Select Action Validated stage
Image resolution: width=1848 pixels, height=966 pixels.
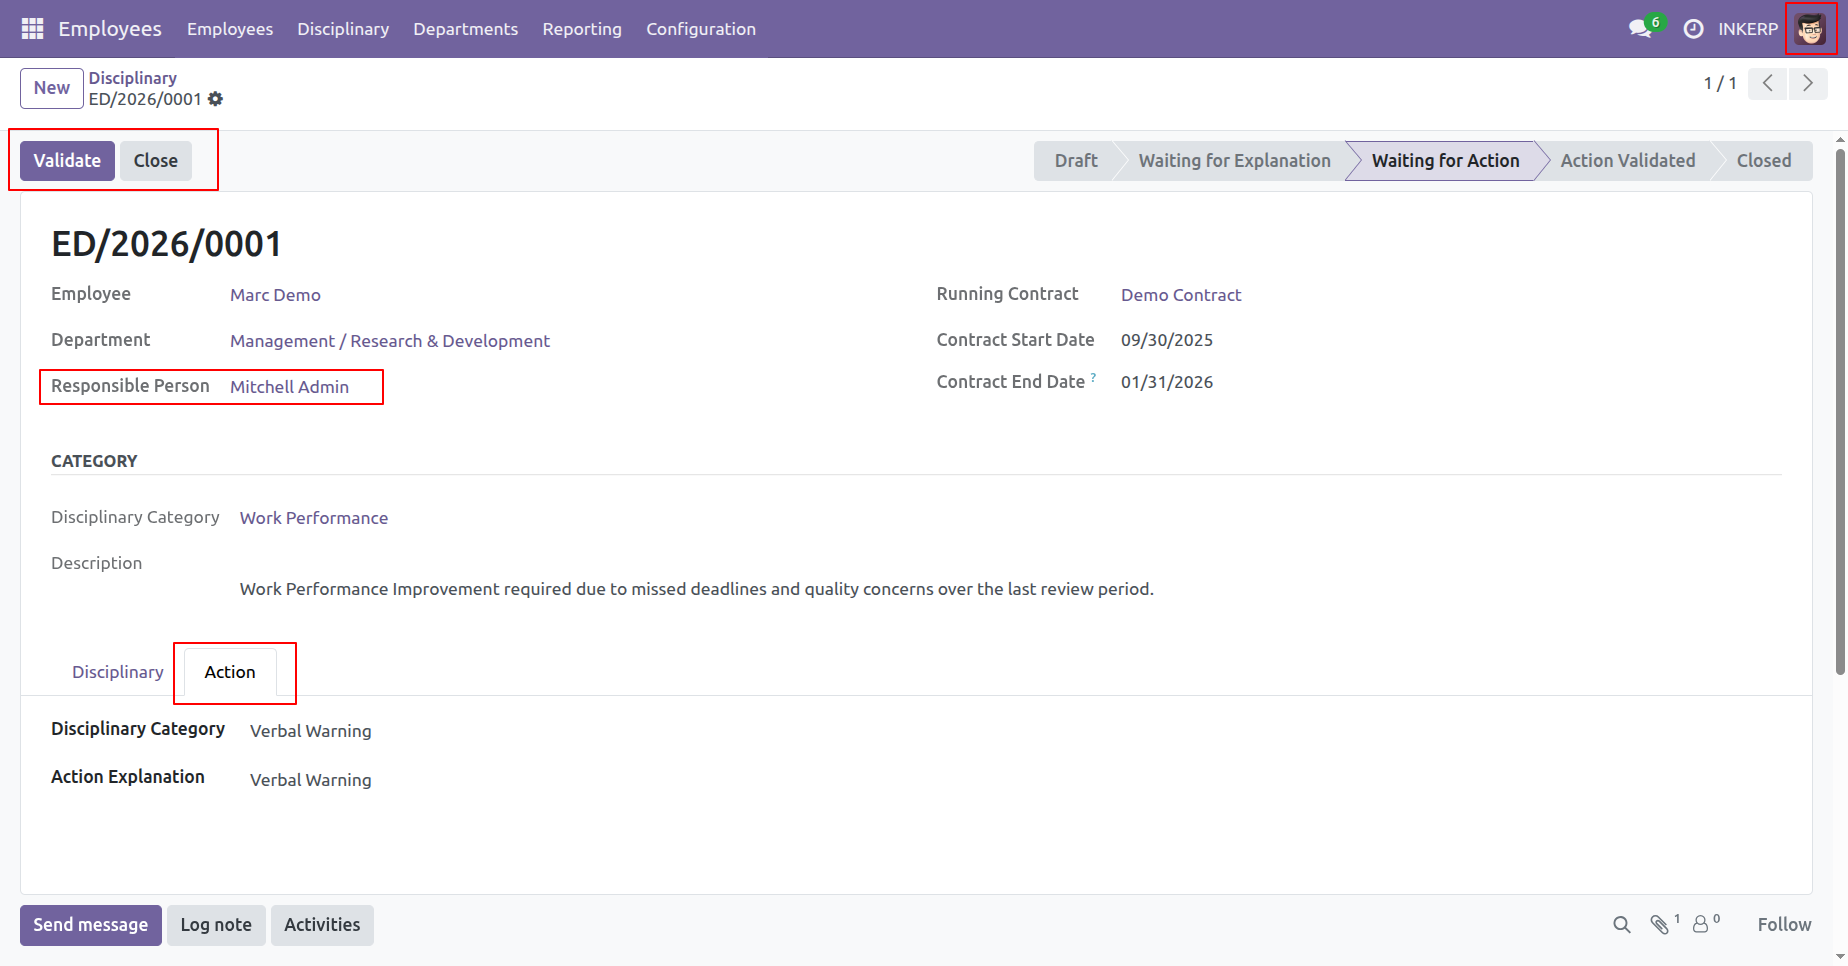pyautogui.click(x=1628, y=161)
